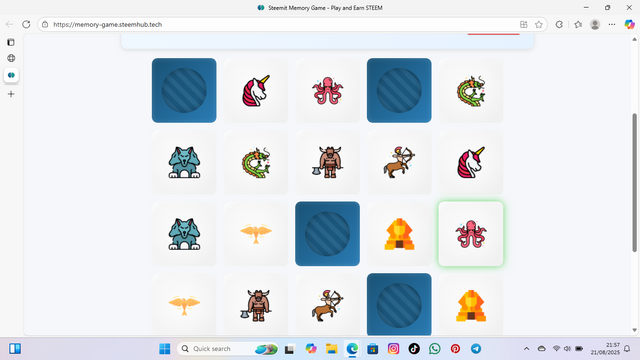Open Pinterest from the taskbar

point(455,349)
